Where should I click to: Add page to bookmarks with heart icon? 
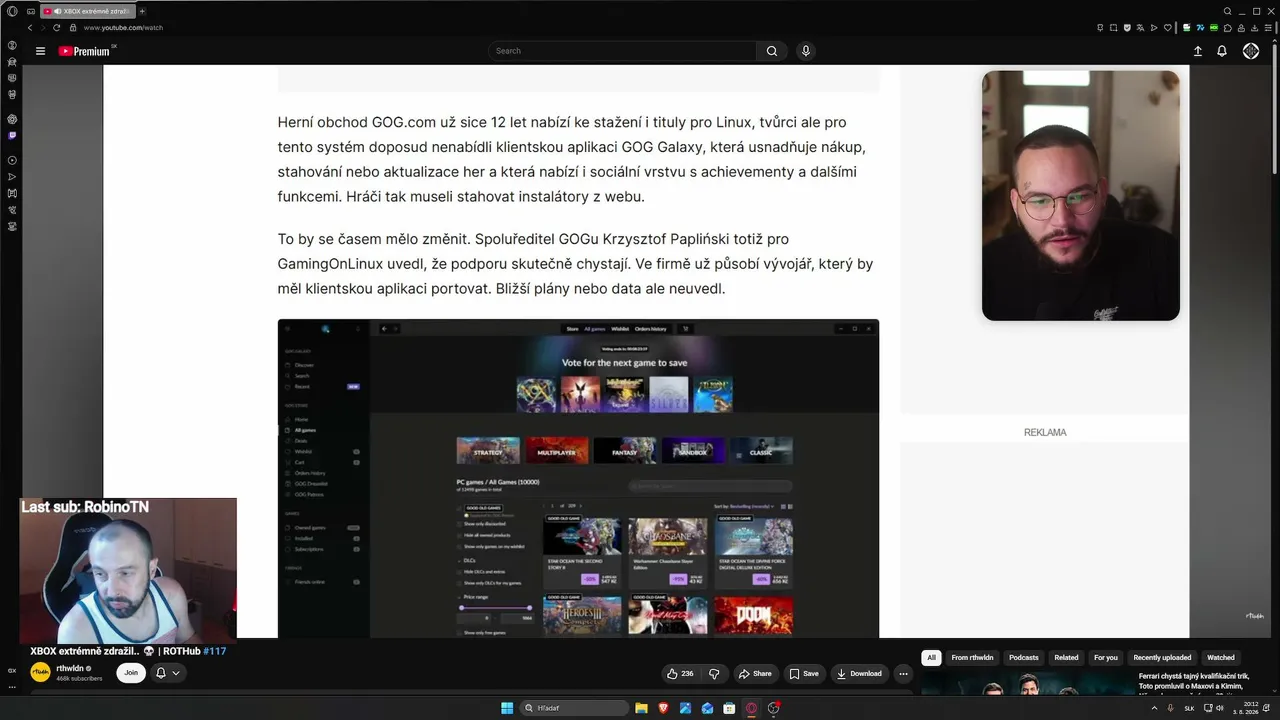(1167, 28)
